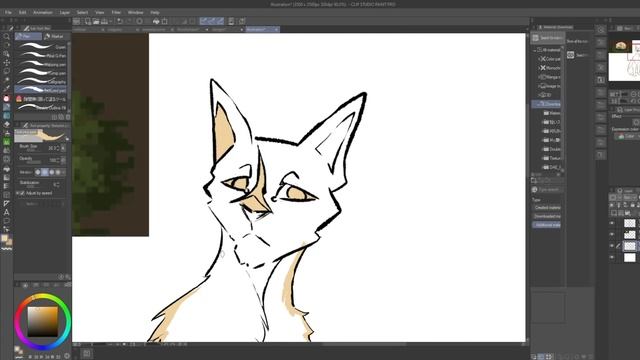Click the Redo arrow on command bar

(129, 21)
